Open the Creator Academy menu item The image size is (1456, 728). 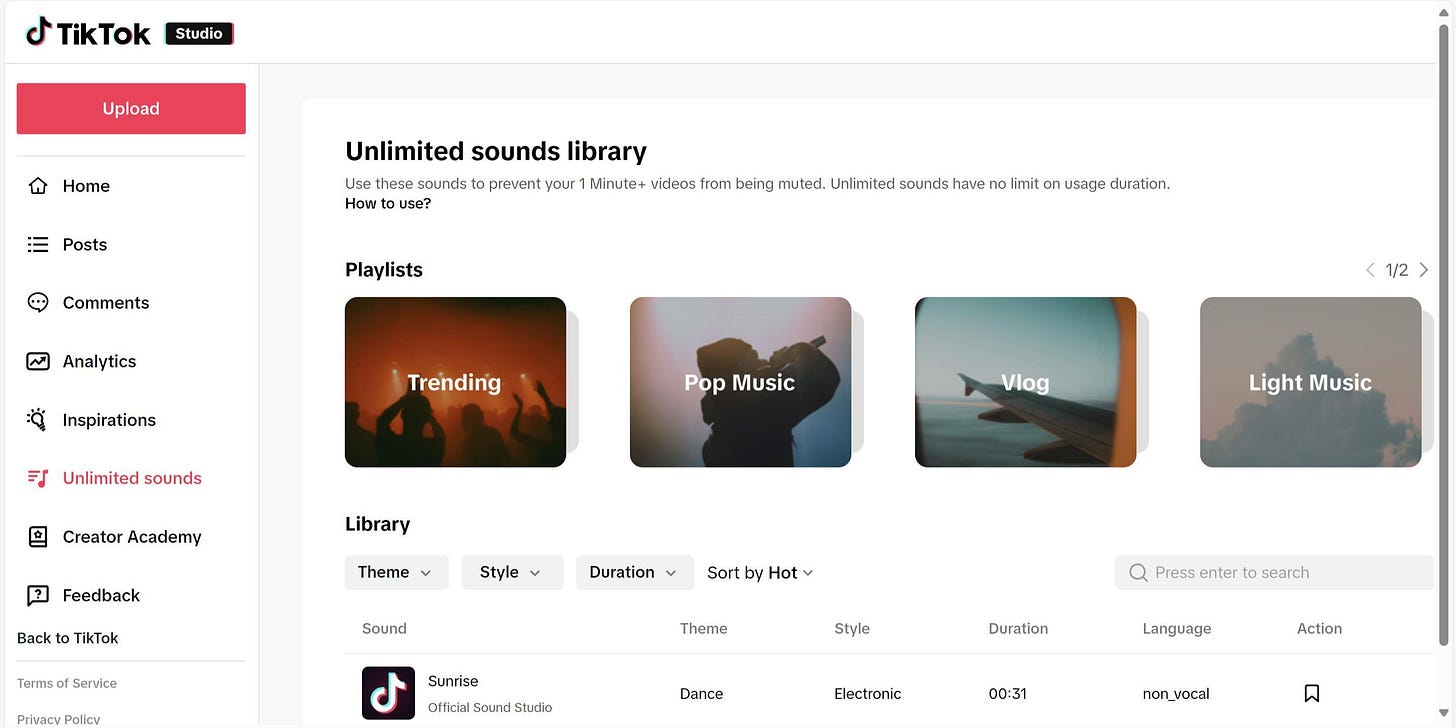click(131, 537)
